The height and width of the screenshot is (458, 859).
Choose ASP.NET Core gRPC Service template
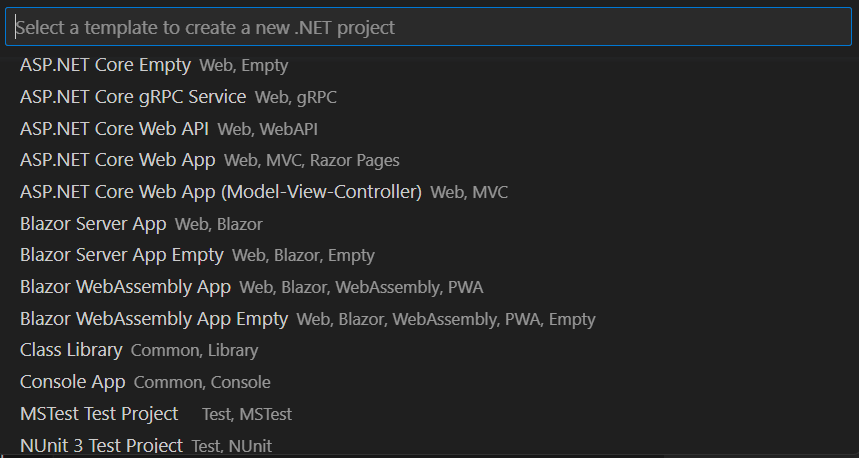tap(133, 97)
